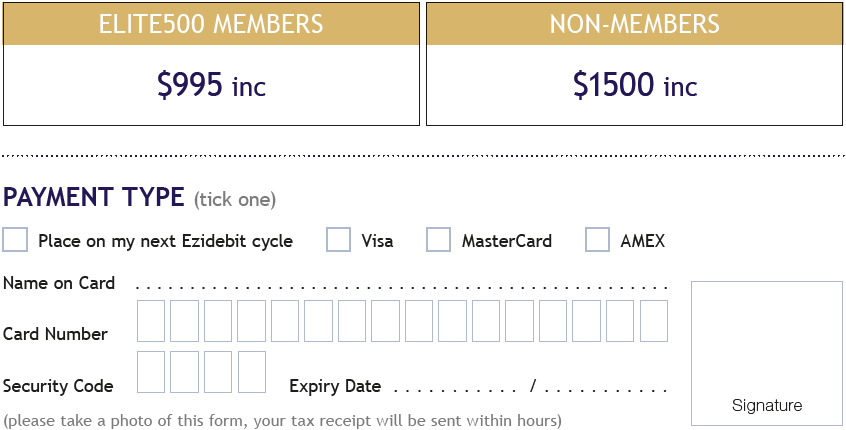The width and height of the screenshot is (846, 430).
Task: Click the Name on Card dotted line
Action: tap(400, 285)
